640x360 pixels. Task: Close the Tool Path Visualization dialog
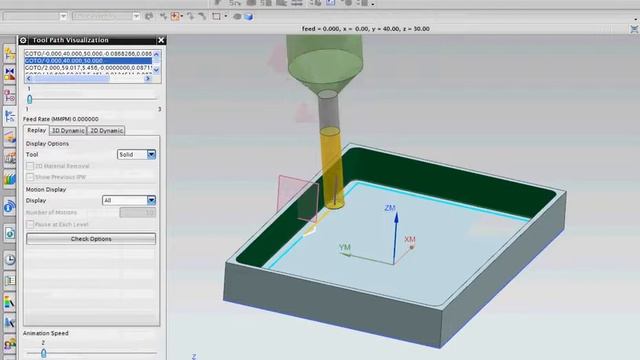coord(161,40)
